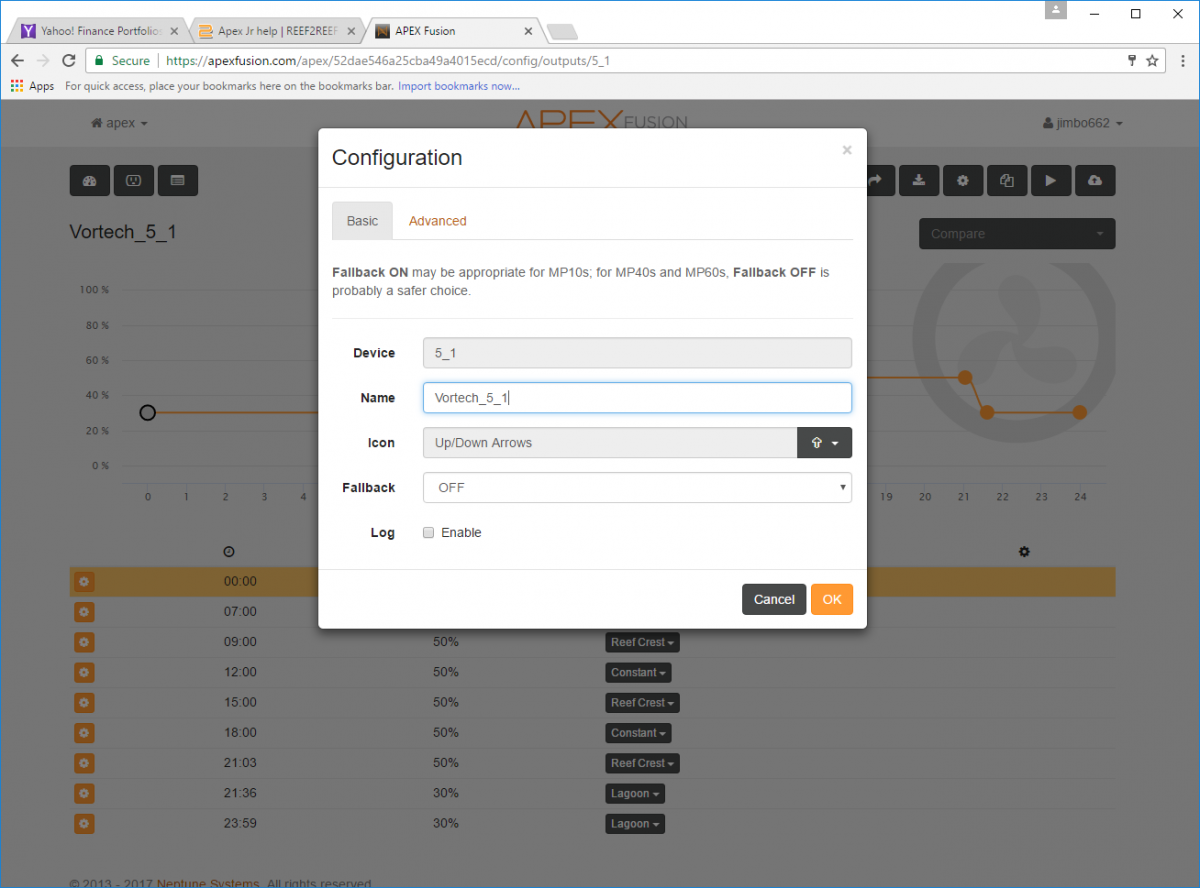Click the gear icon on the 15:00 row
This screenshot has height=888, width=1200.
(84, 703)
